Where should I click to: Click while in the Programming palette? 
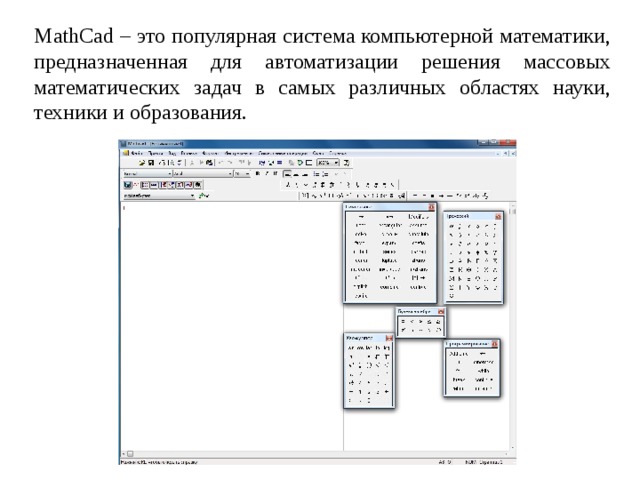pos(483,371)
